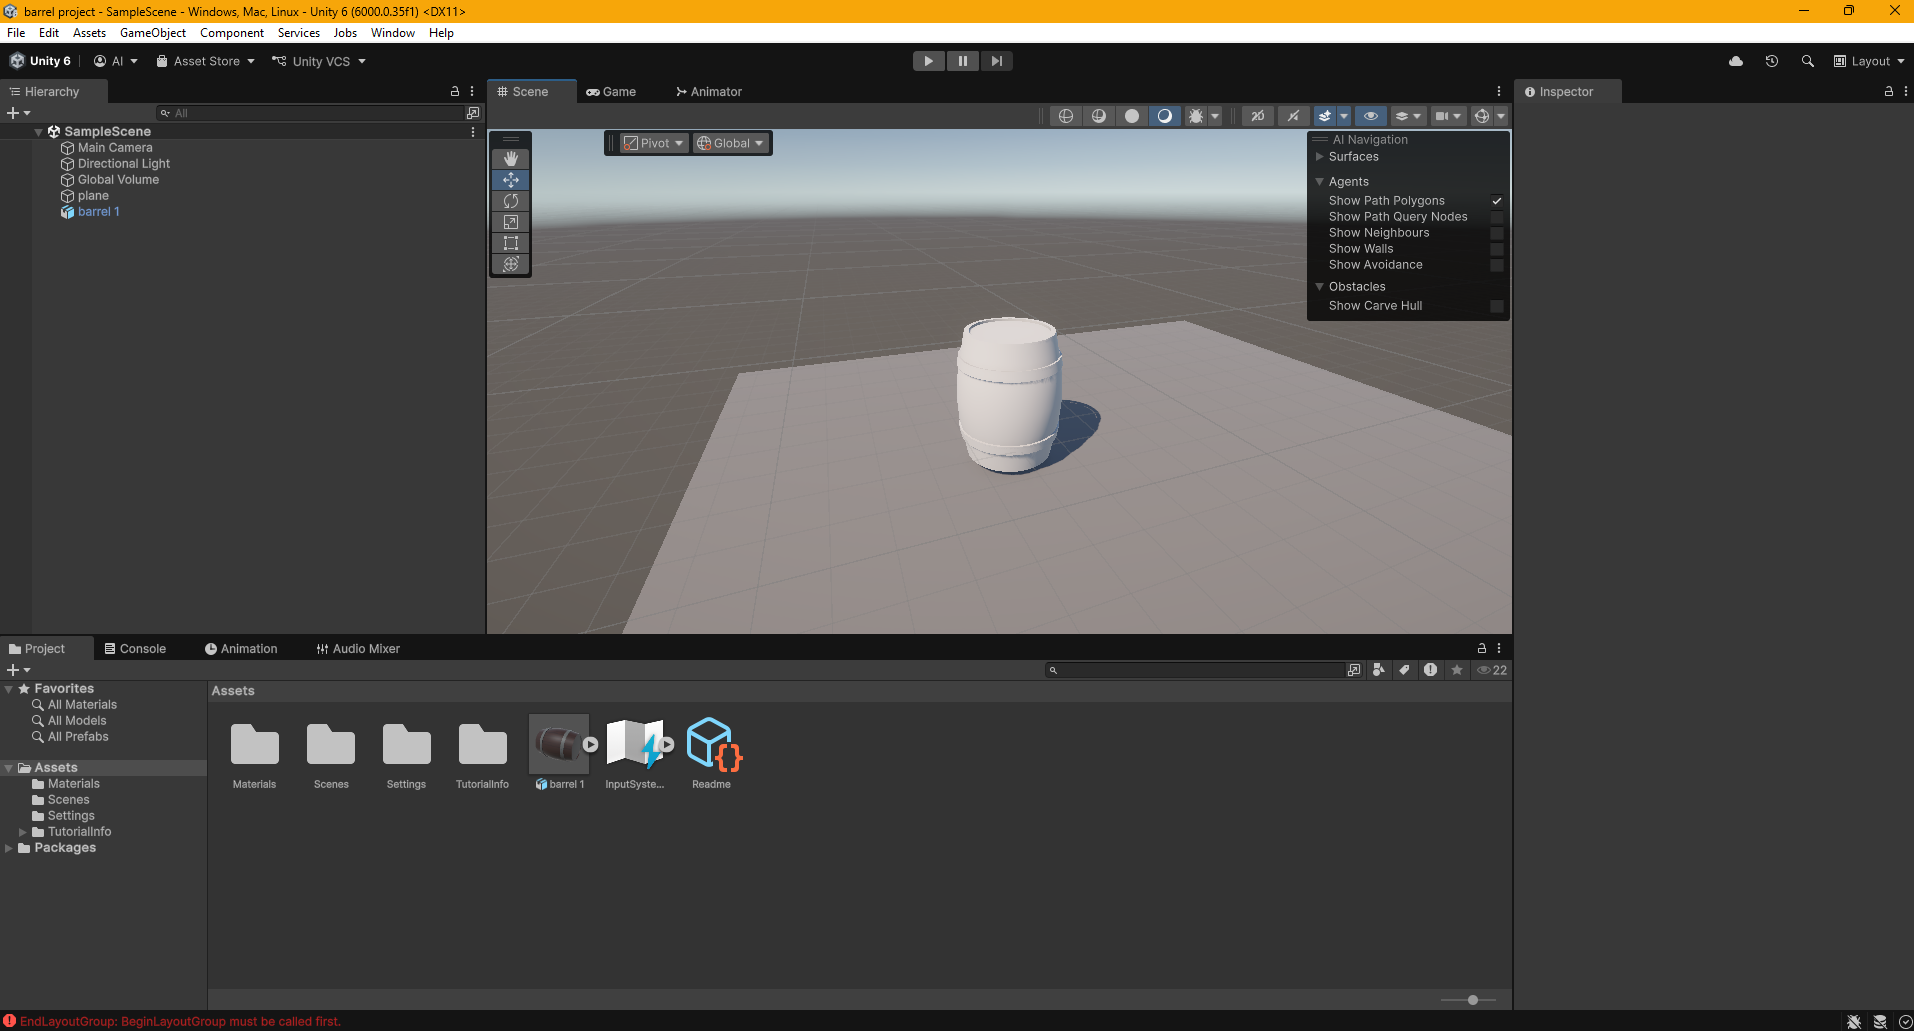The height and width of the screenshot is (1031, 1914).
Task: Open the Global orientation dropdown
Action: 731,143
